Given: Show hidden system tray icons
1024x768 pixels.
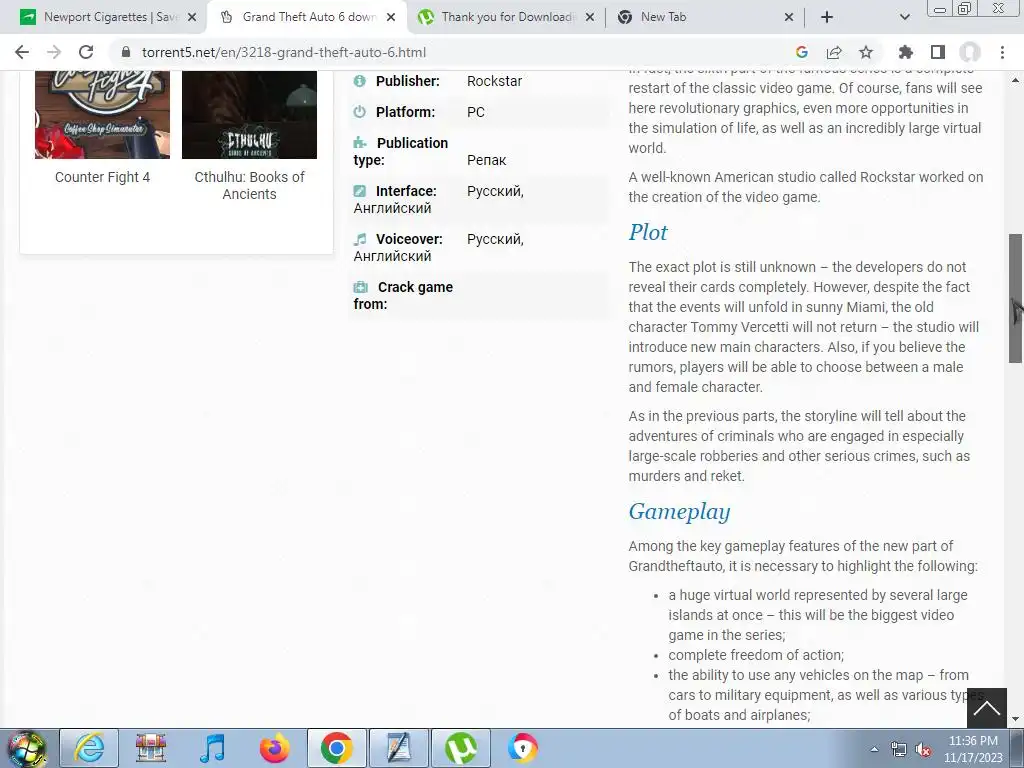Looking at the screenshot, I should pos(874,749).
